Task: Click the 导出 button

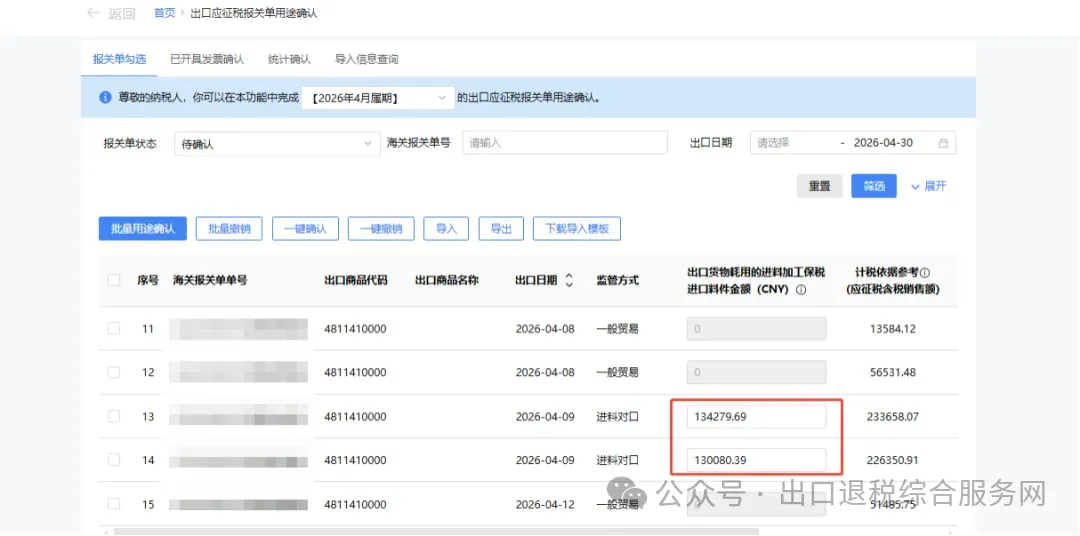Action: [501, 229]
